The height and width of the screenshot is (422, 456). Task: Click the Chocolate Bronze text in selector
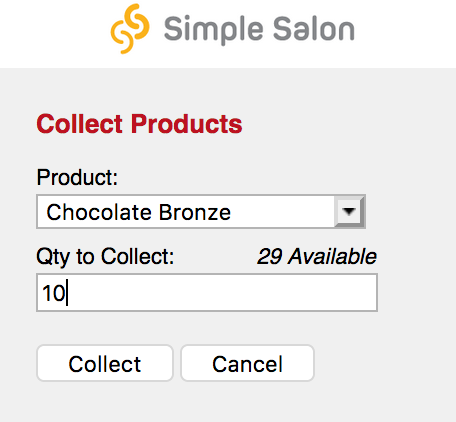pyautogui.click(x=139, y=212)
